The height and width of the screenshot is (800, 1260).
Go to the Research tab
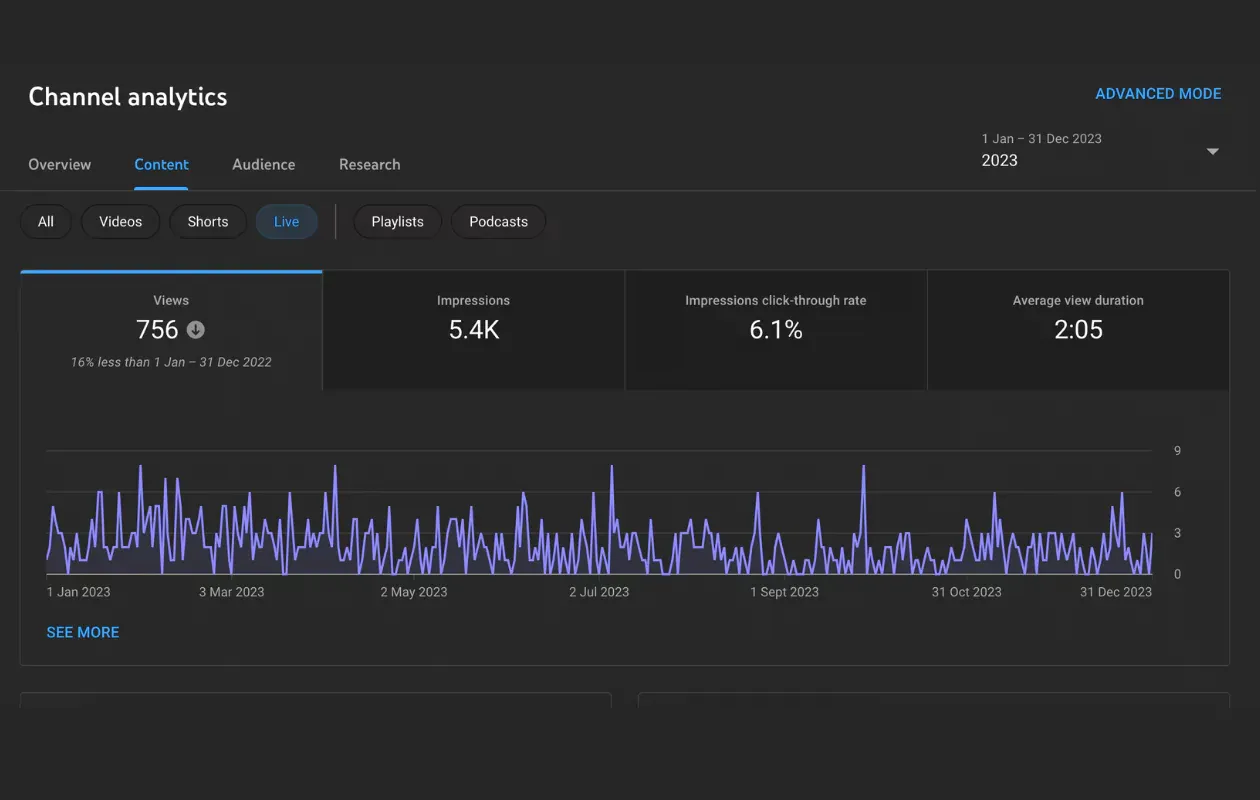(x=369, y=164)
